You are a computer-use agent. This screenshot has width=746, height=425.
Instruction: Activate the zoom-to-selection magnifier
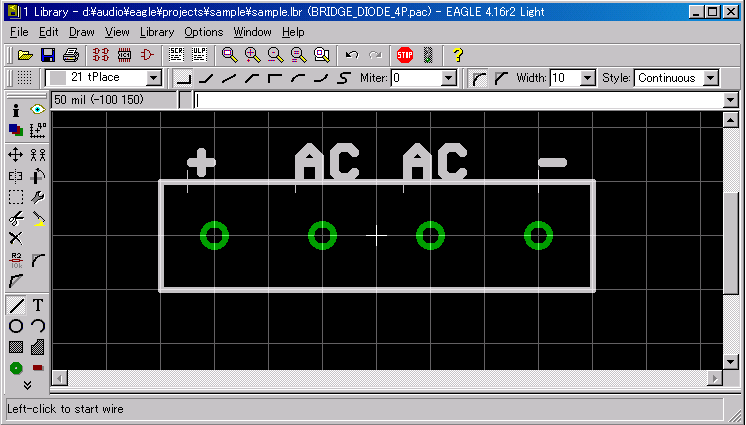coord(322,55)
